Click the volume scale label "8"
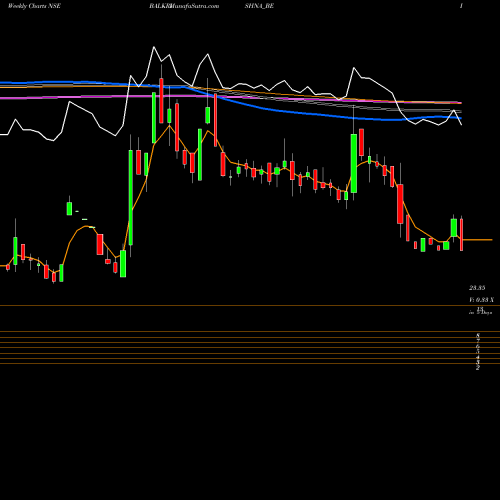 (478, 335)
